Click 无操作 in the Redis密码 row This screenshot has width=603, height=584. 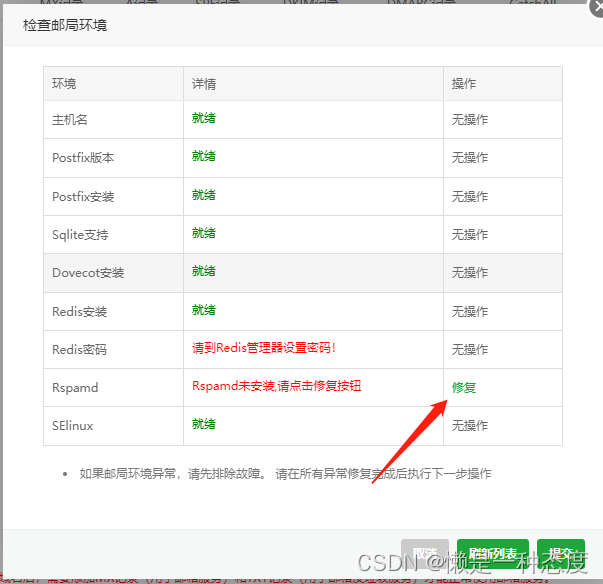click(x=470, y=349)
